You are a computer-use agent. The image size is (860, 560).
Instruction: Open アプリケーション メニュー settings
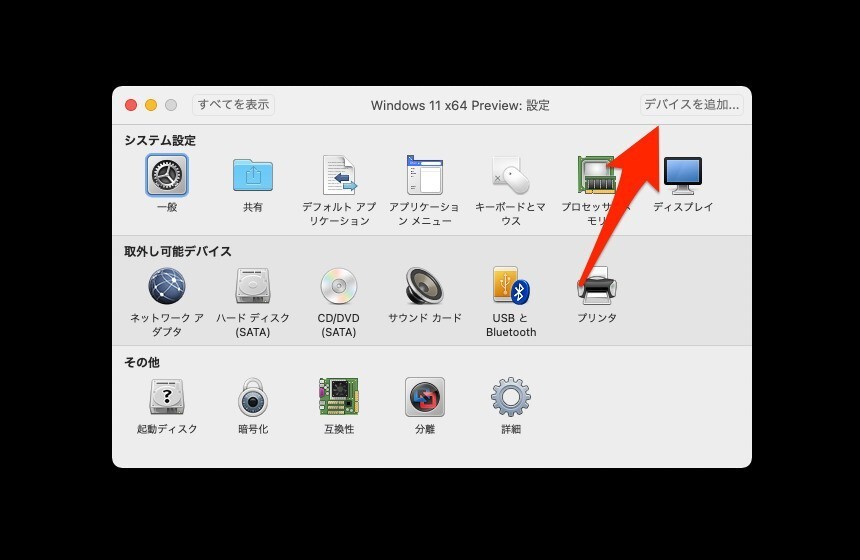tap(425, 175)
